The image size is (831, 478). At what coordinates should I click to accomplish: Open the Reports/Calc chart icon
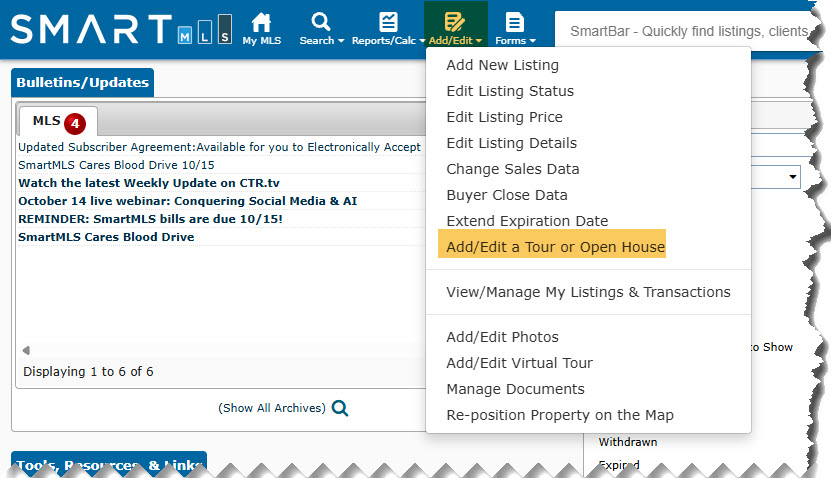point(388,22)
